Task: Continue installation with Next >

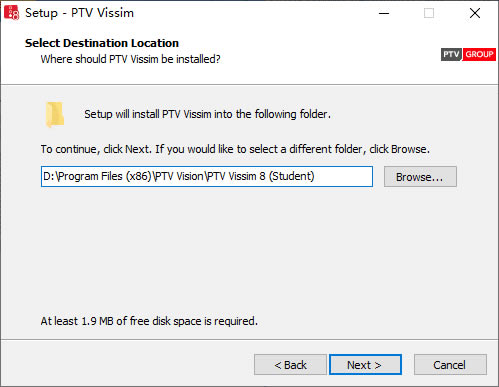Action: tap(365, 365)
